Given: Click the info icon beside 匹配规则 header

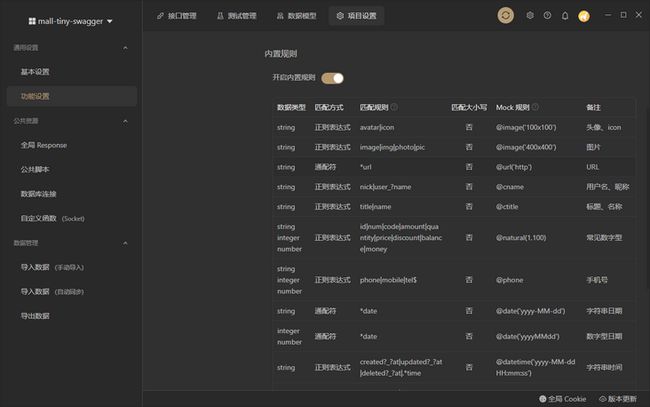Looking at the screenshot, I should pos(394,107).
